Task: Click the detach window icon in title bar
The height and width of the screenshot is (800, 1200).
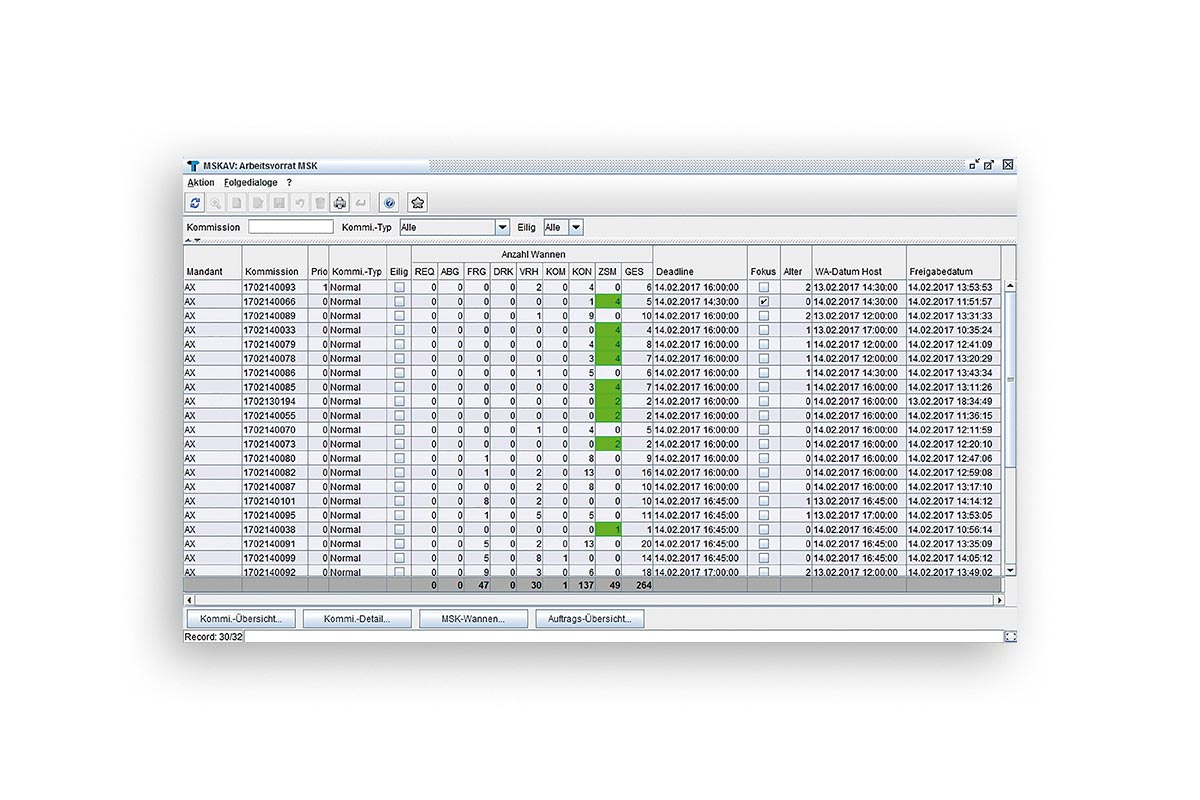Action: click(989, 165)
